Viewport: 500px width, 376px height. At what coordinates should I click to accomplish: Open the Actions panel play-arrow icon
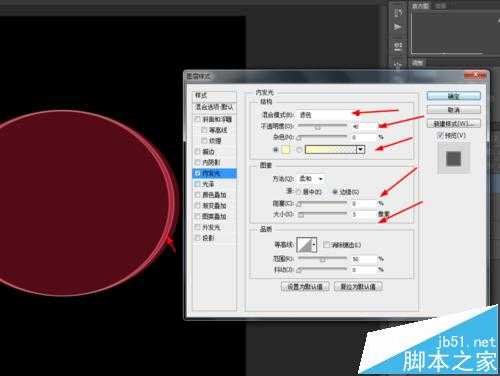(398, 27)
